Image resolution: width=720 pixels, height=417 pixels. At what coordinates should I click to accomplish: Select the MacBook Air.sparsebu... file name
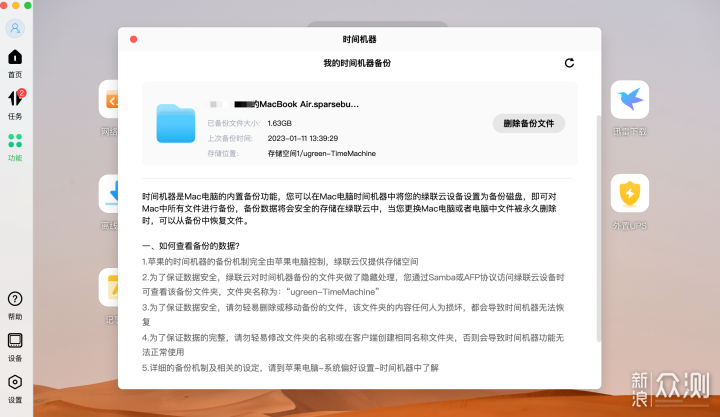pyautogui.click(x=284, y=104)
